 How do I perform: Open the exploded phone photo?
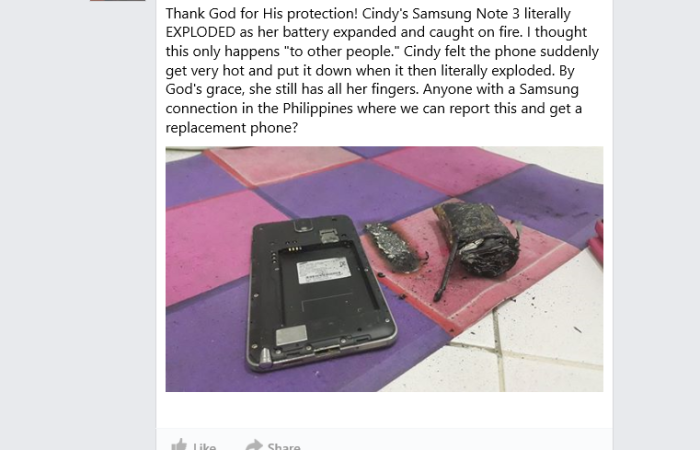384,269
